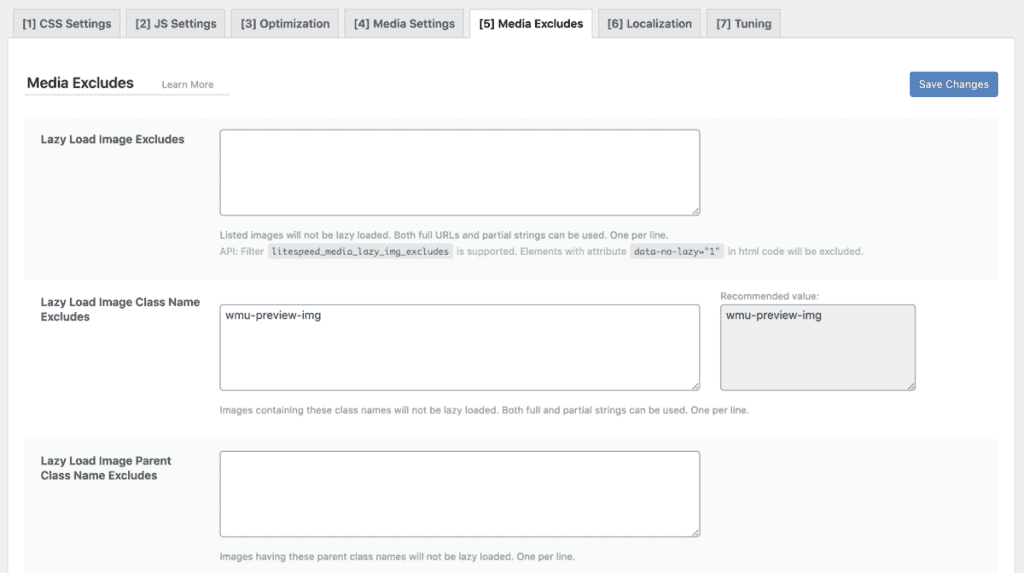Click resize grip on Class Name Excludes text area
This screenshot has height=573, width=1024.
pyautogui.click(x=695, y=386)
